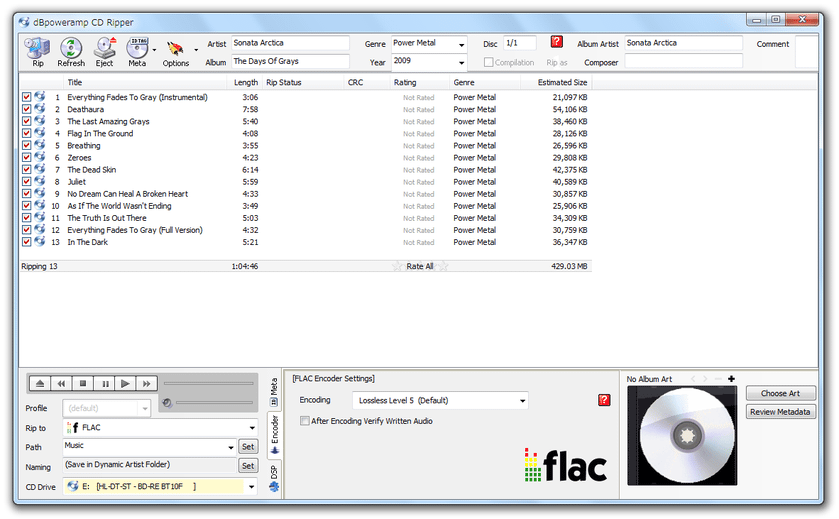
Task: Click the stop playback button
Action: tap(82, 383)
